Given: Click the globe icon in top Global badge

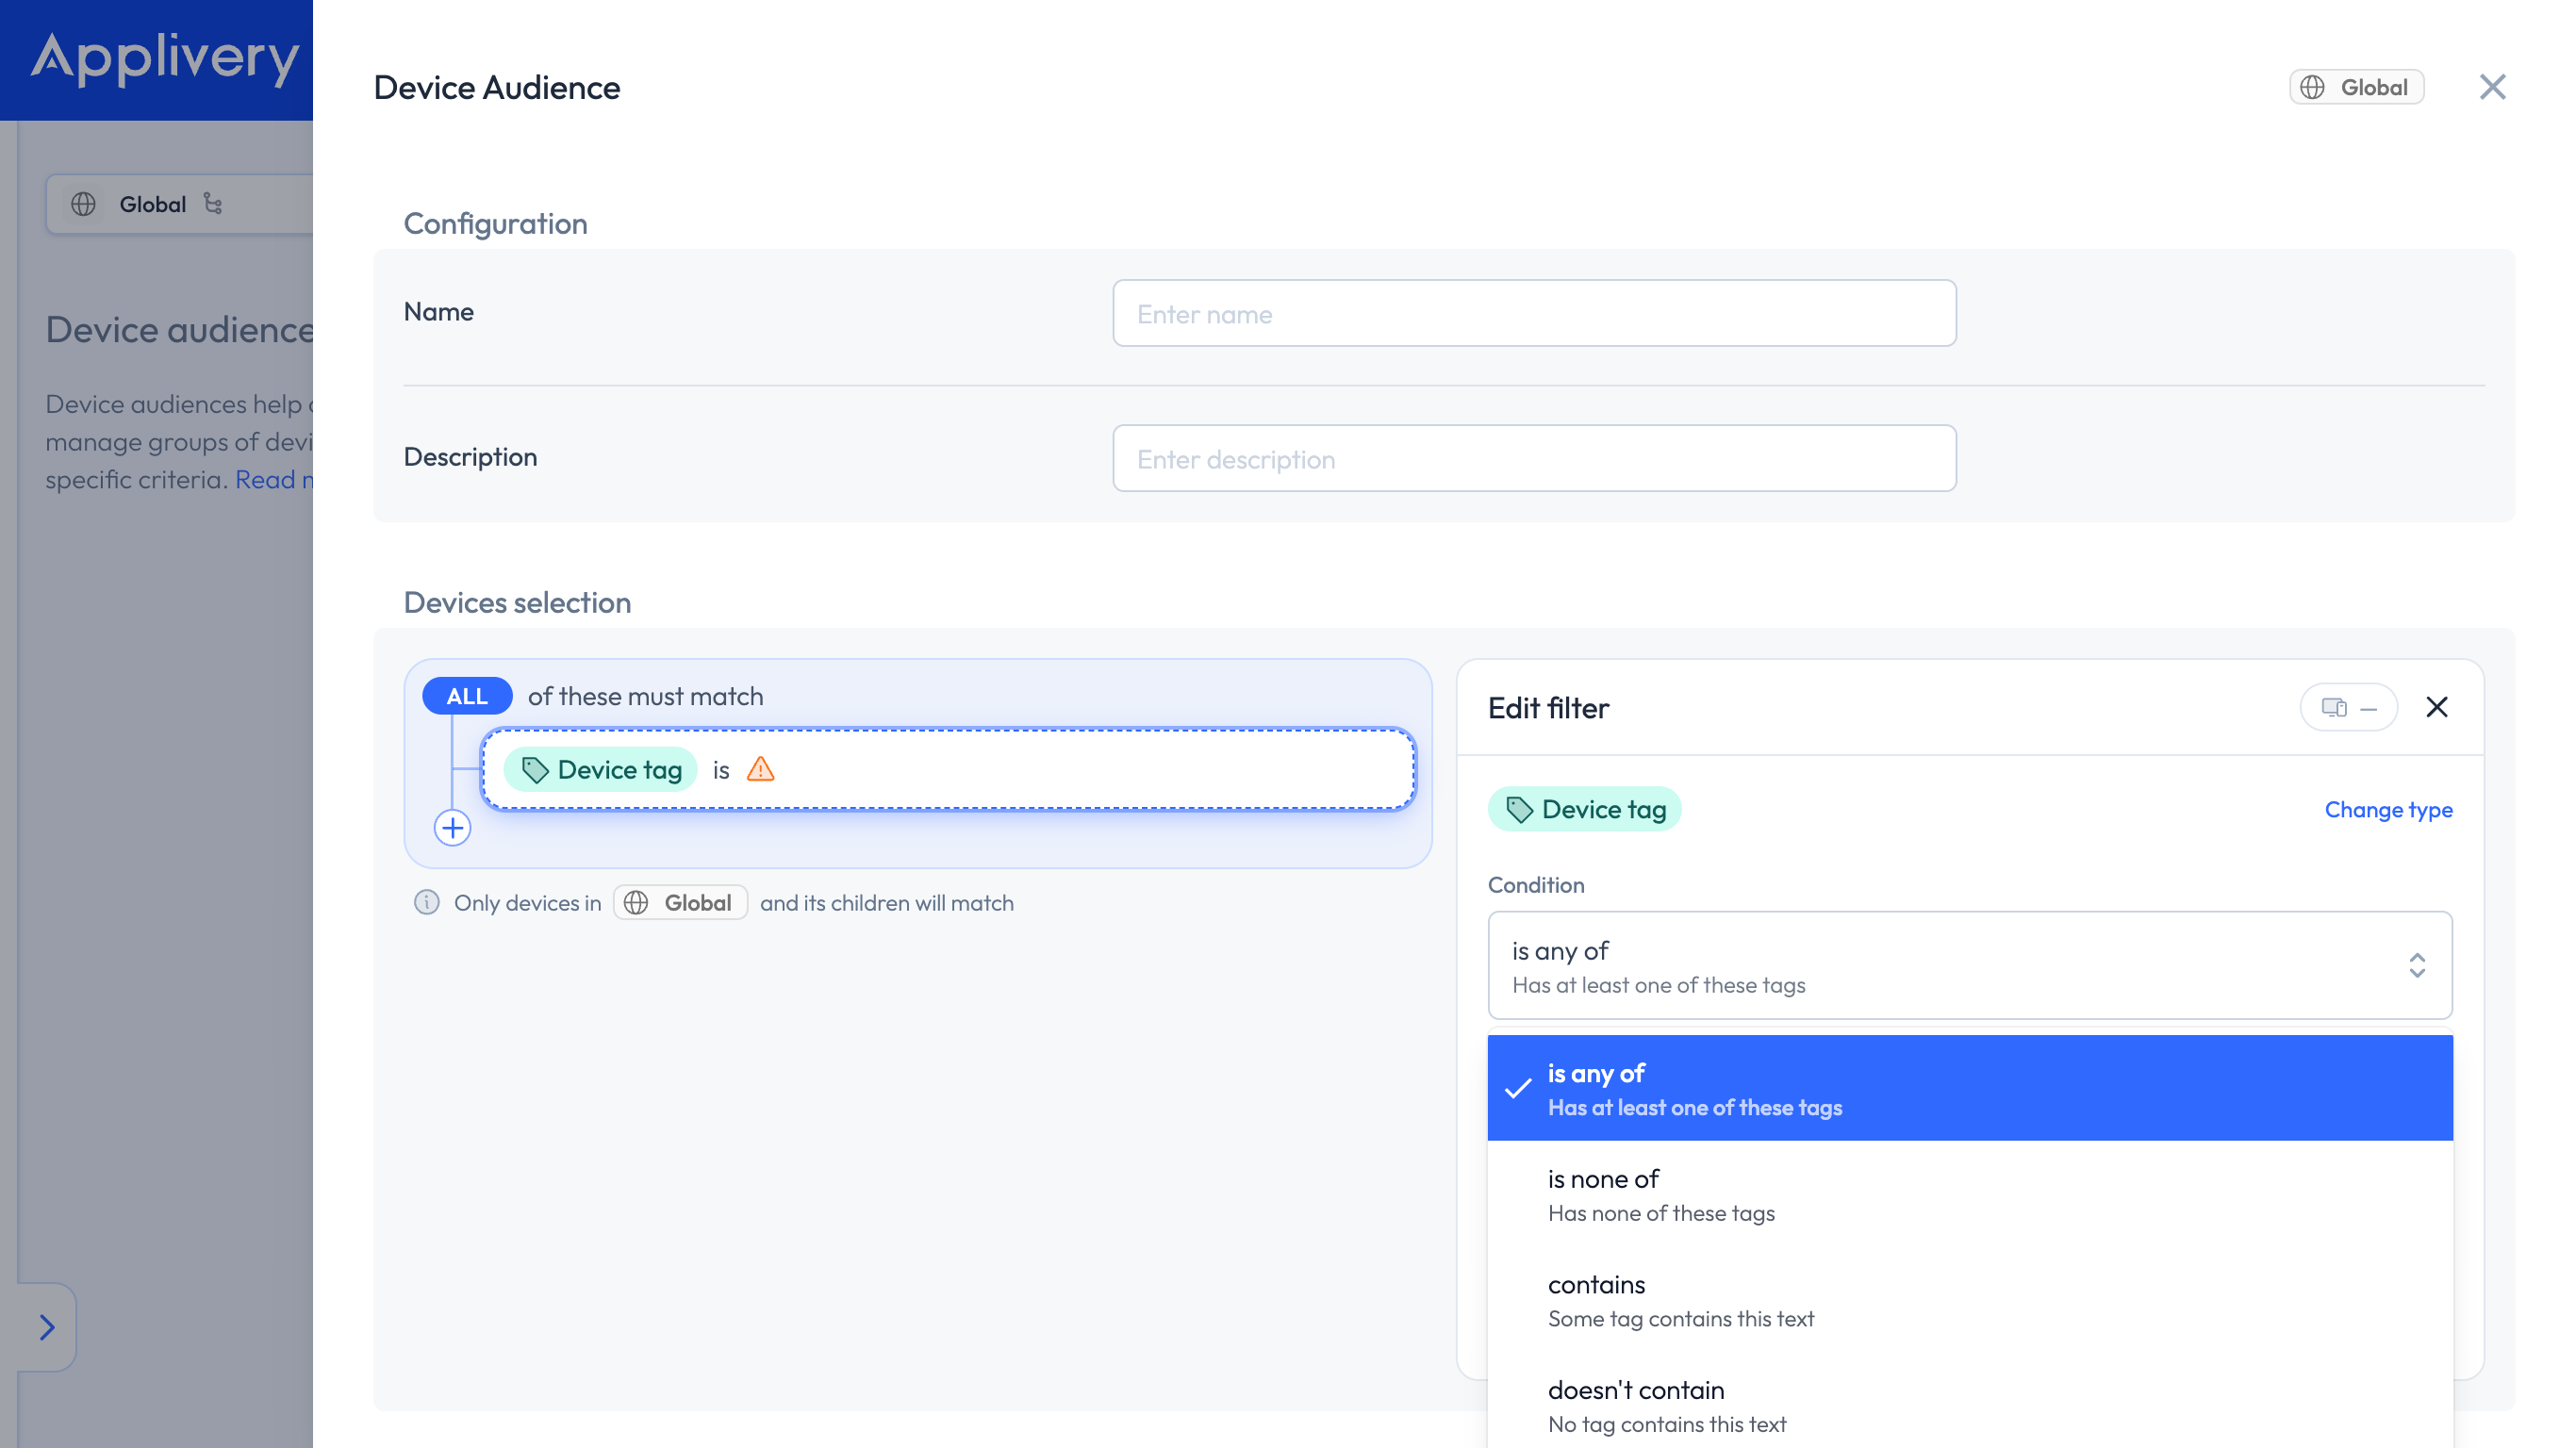Looking at the screenshot, I should pyautogui.click(x=2313, y=87).
